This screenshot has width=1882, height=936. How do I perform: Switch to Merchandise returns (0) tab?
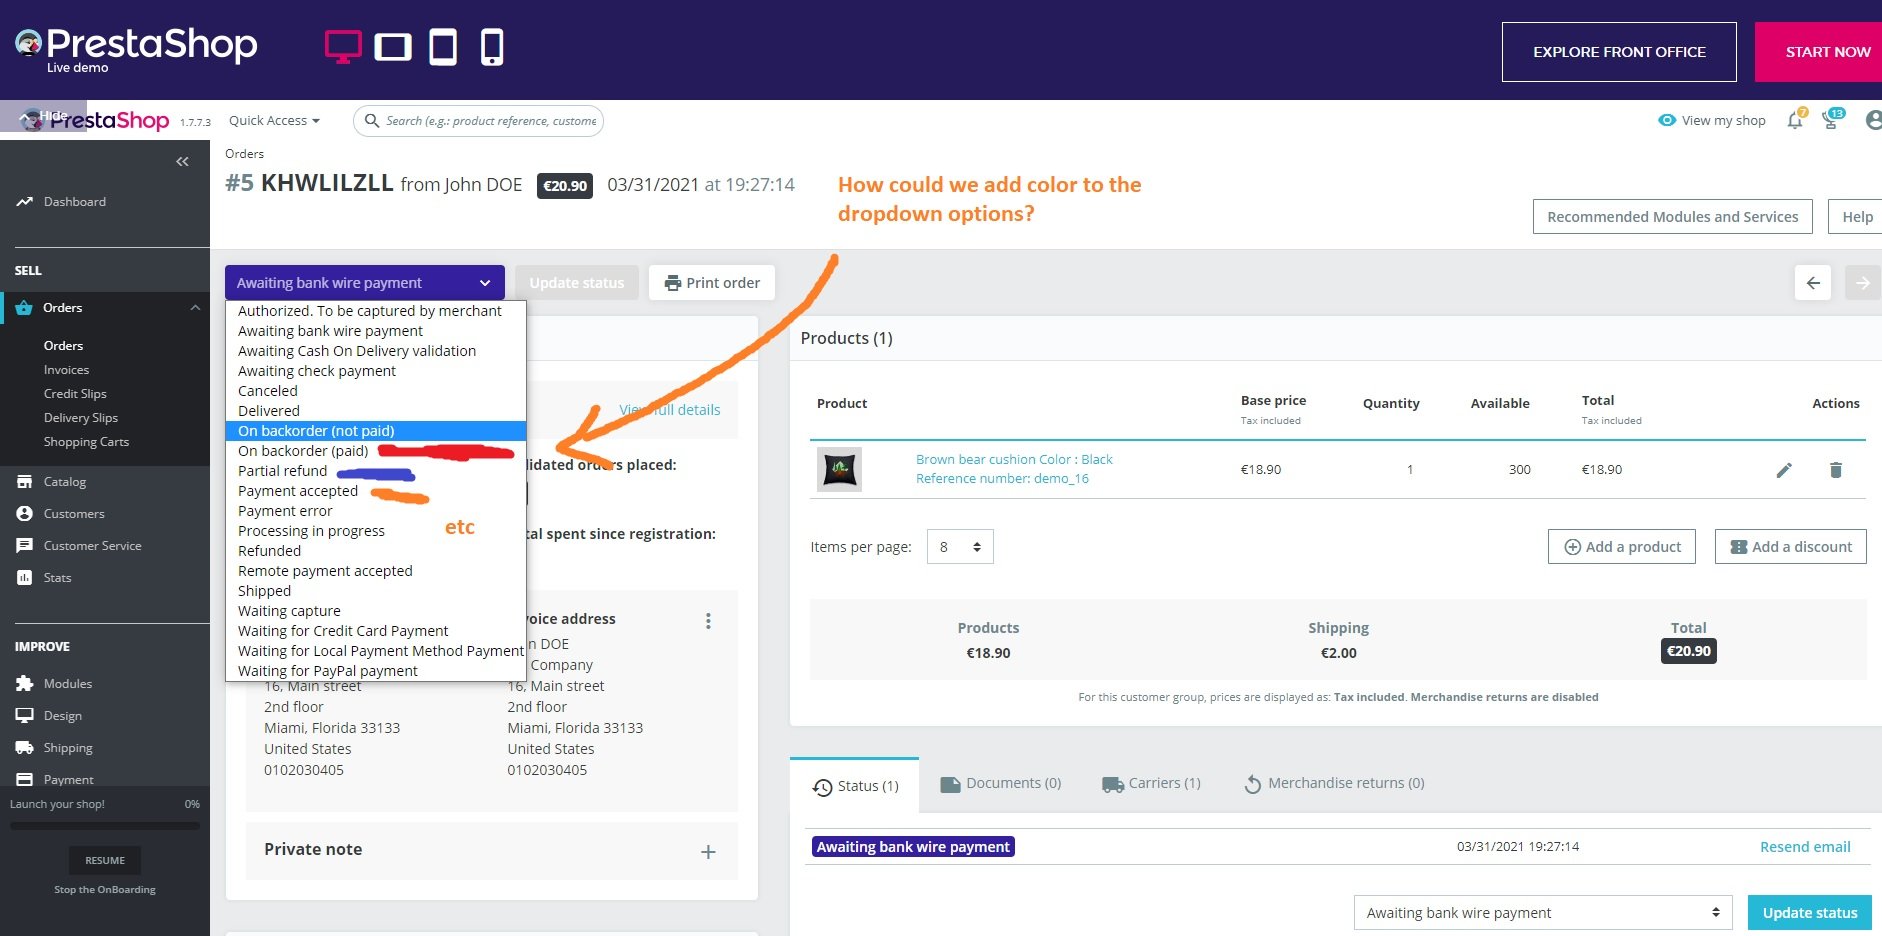click(x=1334, y=783)
